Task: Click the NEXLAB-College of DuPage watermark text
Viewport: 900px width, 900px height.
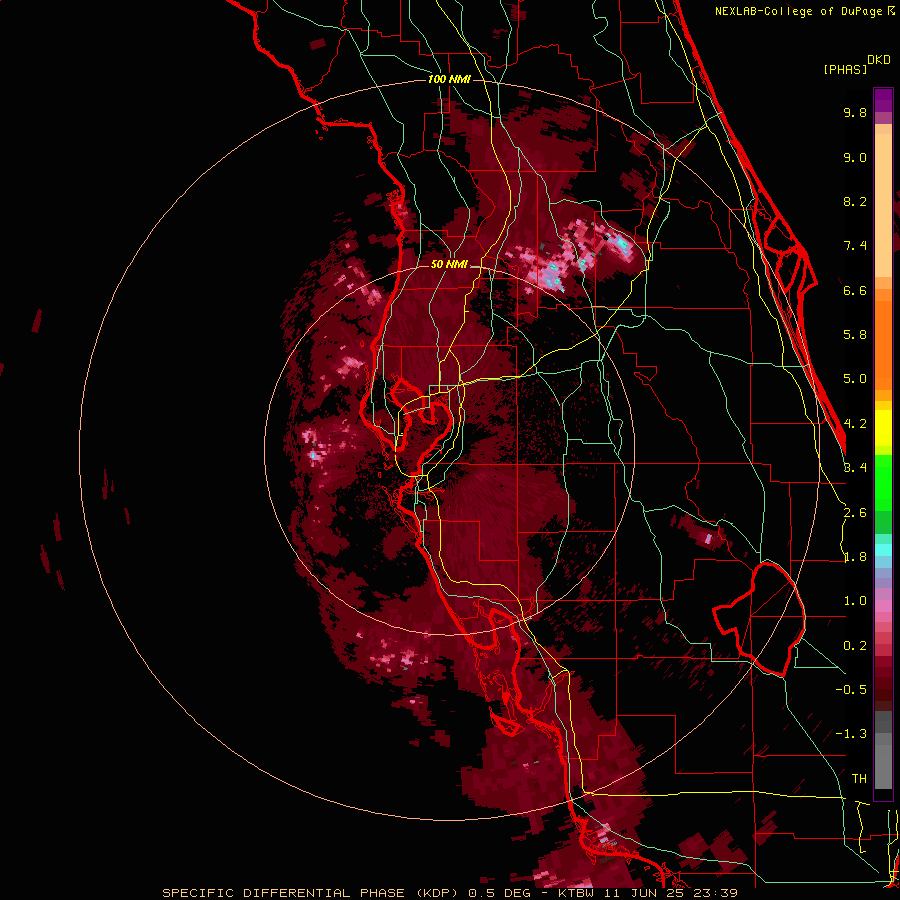Action: pyautogui.click(x=798, y=11)
